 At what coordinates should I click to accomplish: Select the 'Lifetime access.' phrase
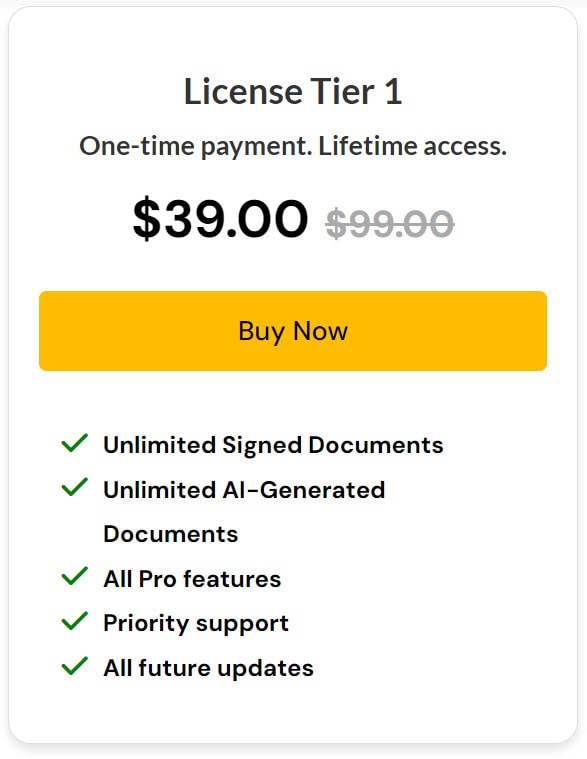[x=412, y=146]
